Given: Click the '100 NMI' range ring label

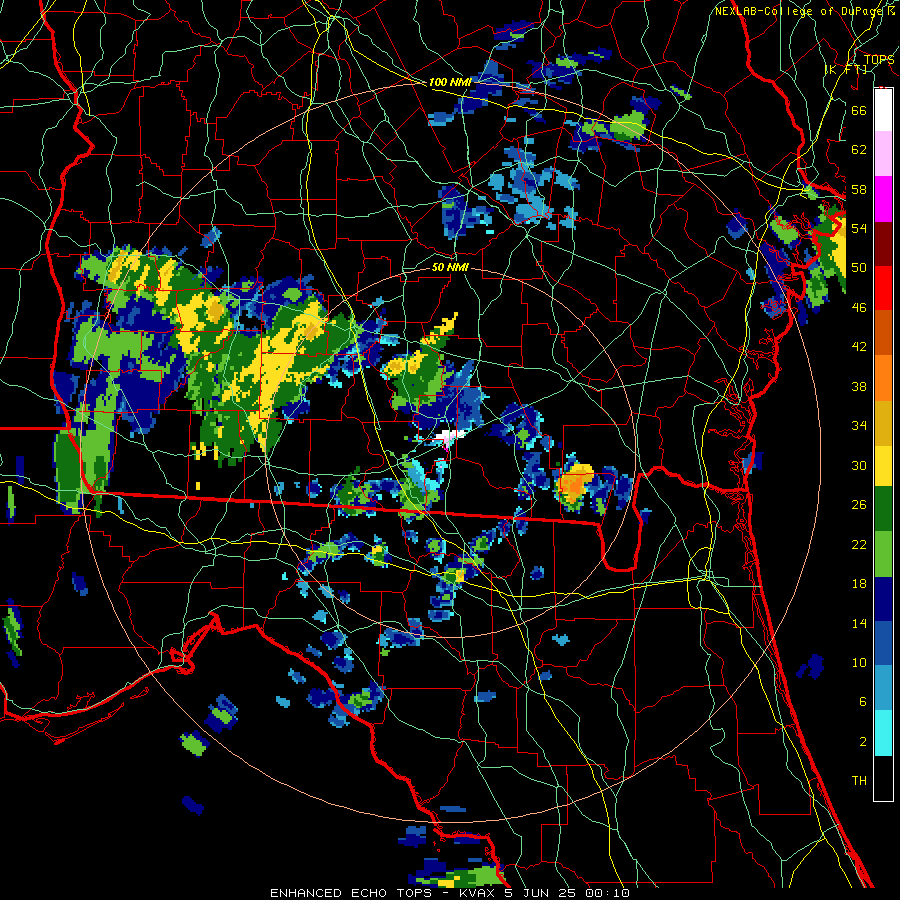Looking at the screenshot, I should 449,82.
